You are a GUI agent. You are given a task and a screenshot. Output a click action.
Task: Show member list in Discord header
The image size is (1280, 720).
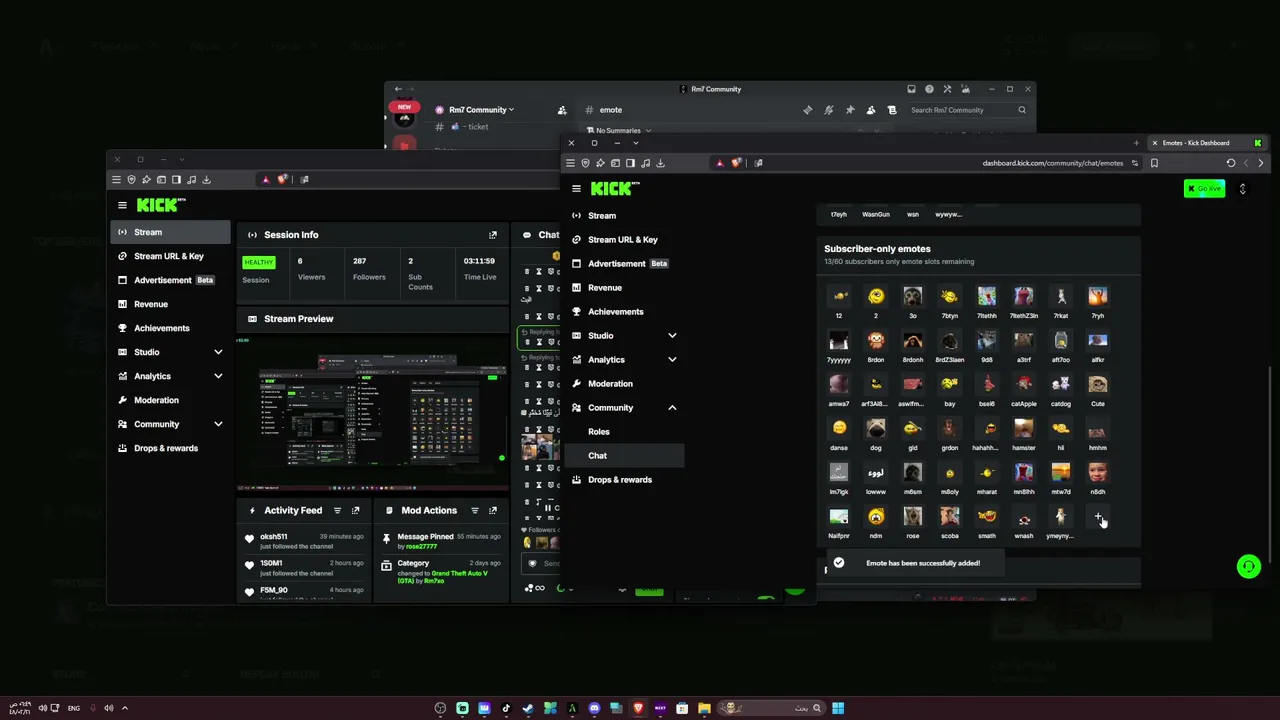tap(871, 110)
